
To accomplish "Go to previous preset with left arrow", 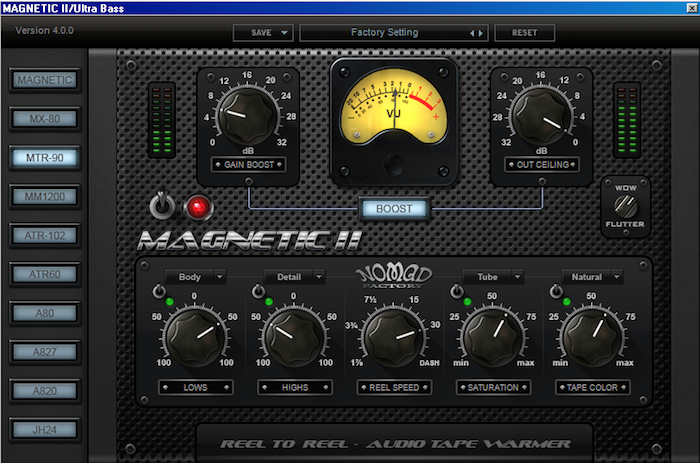I will pyautogui.click(x=472, y=33).
